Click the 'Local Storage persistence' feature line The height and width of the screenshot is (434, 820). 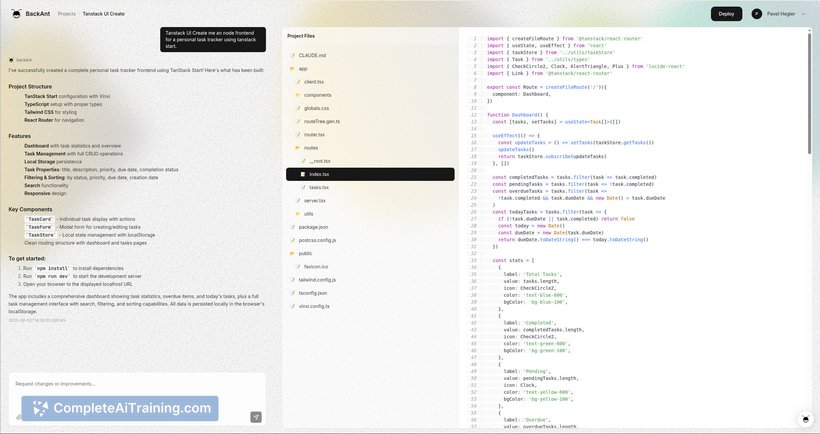click(53, 162)
